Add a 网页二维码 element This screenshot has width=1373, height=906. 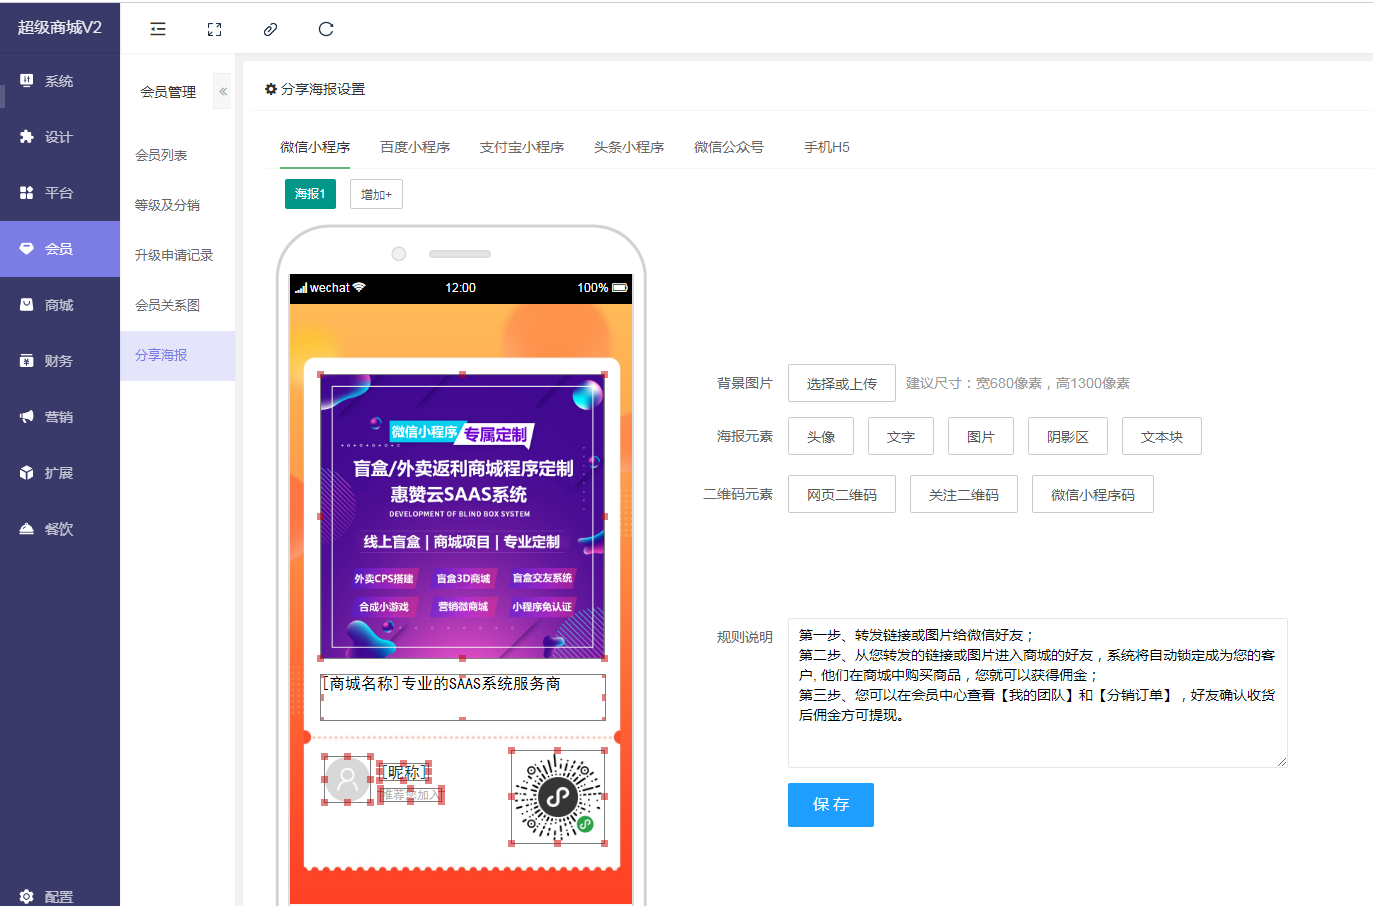[842, 494]
